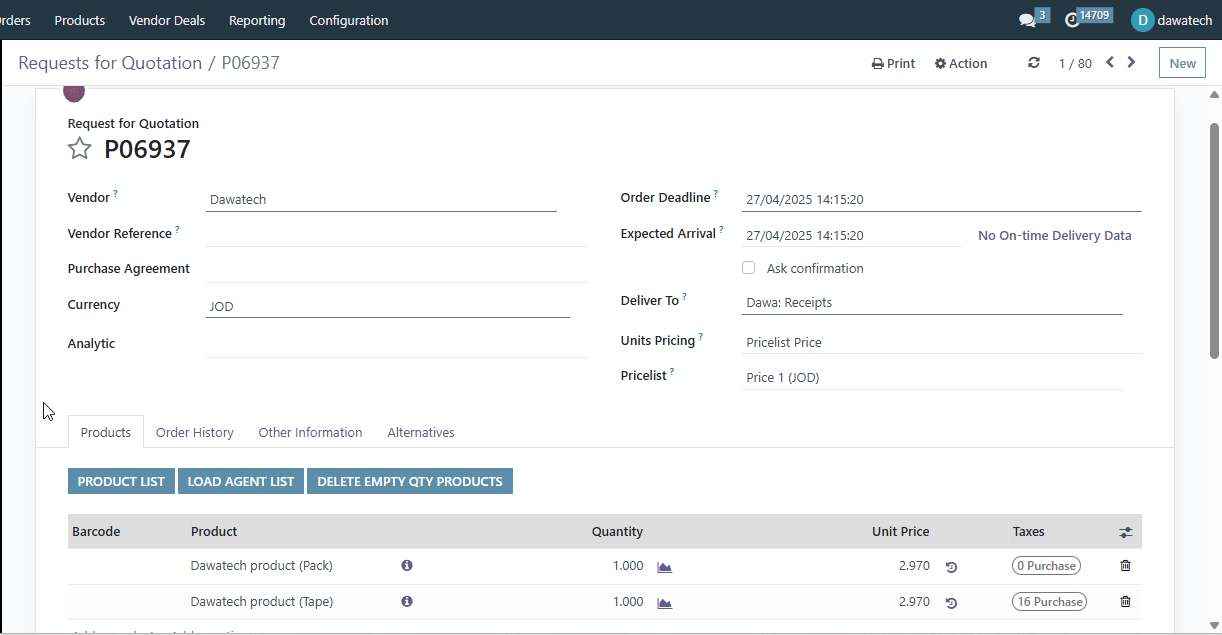This screenshot has width=1222, height=635.
Task: Click unit price 2.970 in Tape row
Action: [x=914, y=602]
